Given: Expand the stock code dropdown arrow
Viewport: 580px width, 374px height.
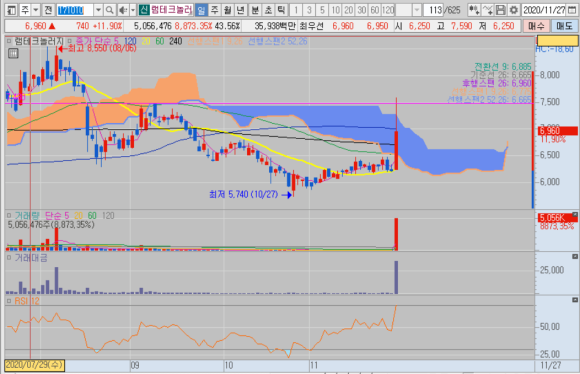Looking at the screenshot, I should coord(98,10).
